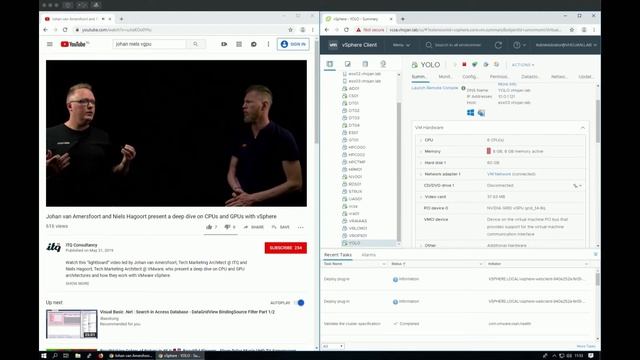This screenshot has width=640, height=360.
Task: Switch to vSphere window in taskbar
Action: coord(179,356)
